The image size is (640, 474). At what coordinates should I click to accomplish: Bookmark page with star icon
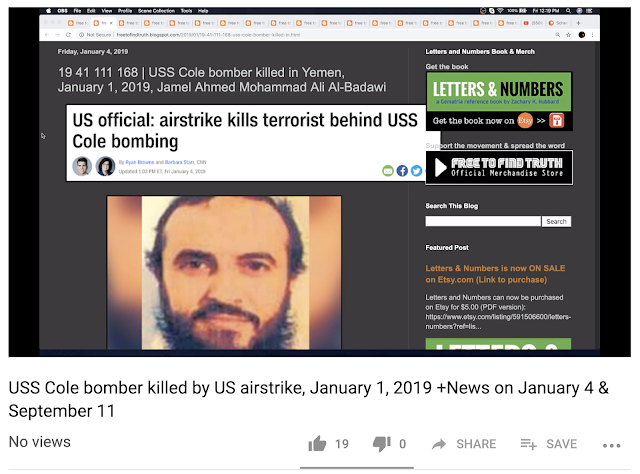click(569, 35)
